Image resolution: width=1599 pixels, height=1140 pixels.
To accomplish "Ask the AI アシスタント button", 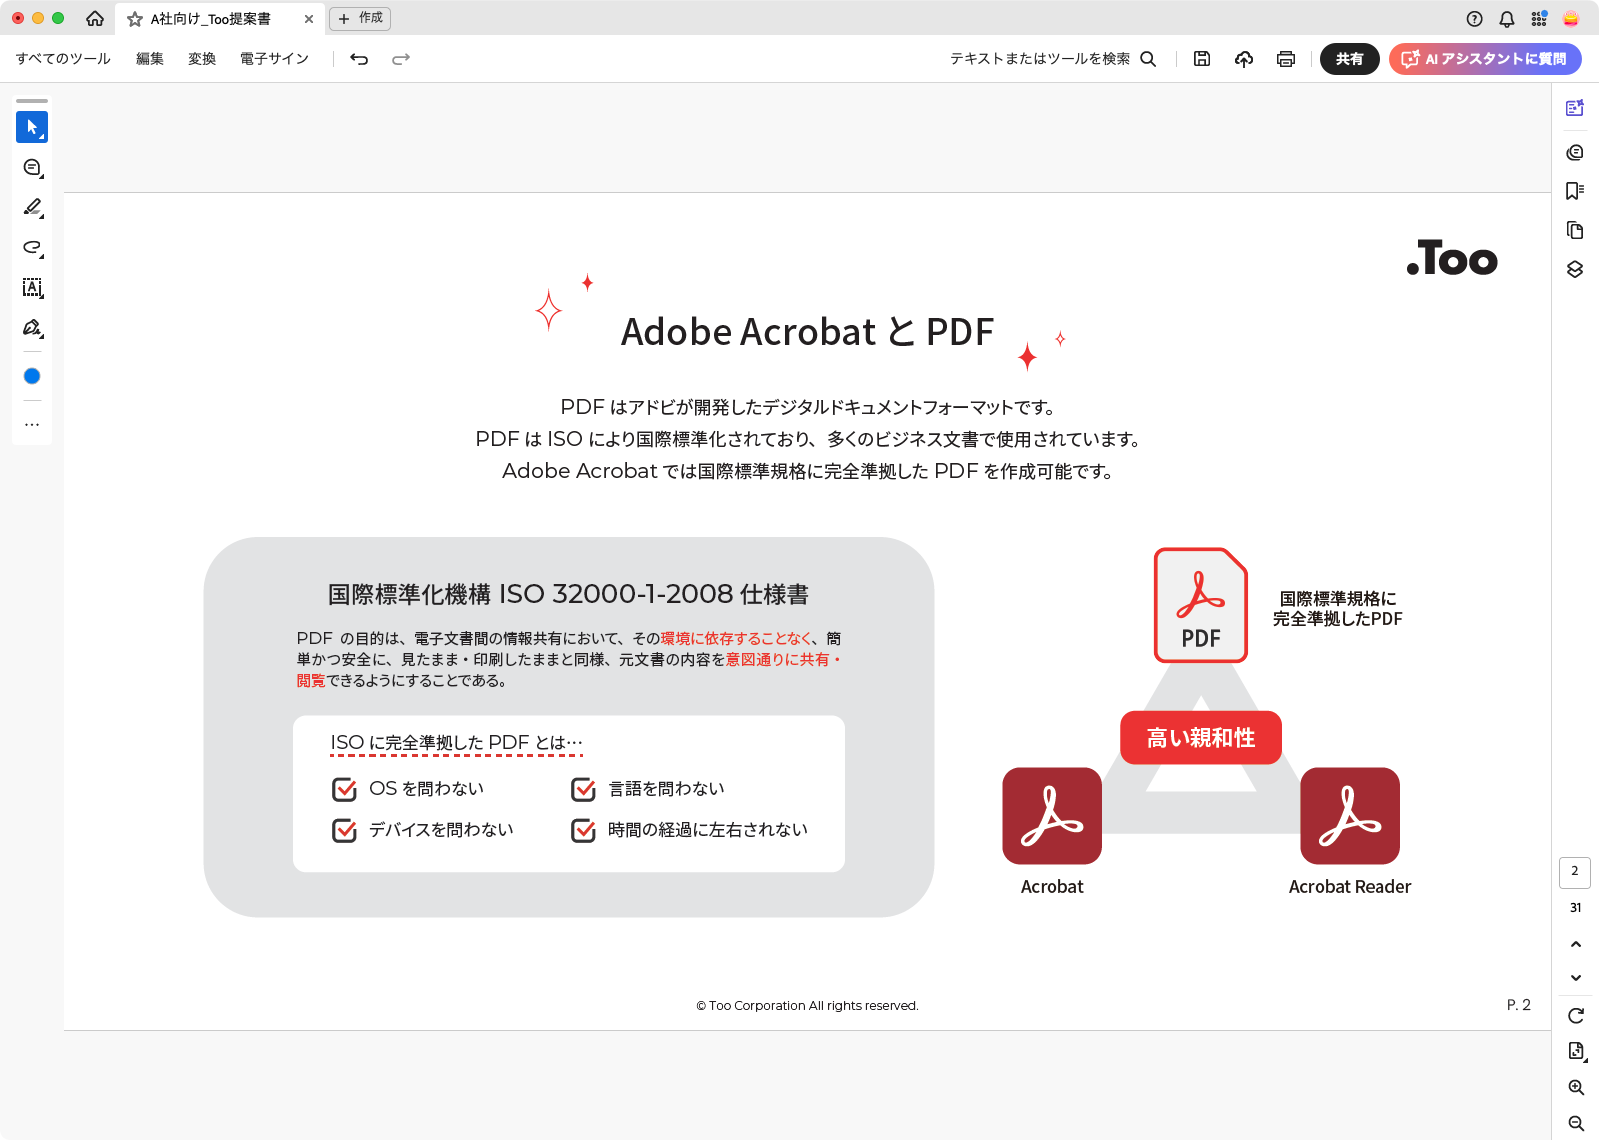I will click(1485, 59).
